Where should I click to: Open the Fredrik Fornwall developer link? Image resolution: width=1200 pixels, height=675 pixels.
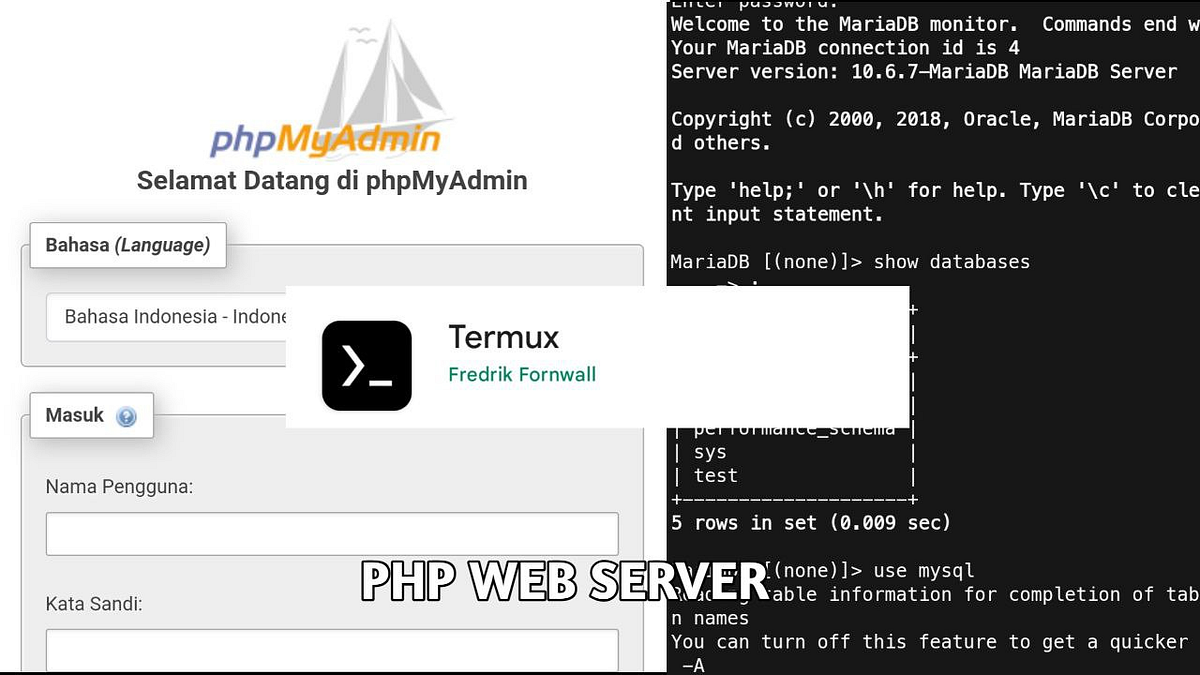(522, 374)
